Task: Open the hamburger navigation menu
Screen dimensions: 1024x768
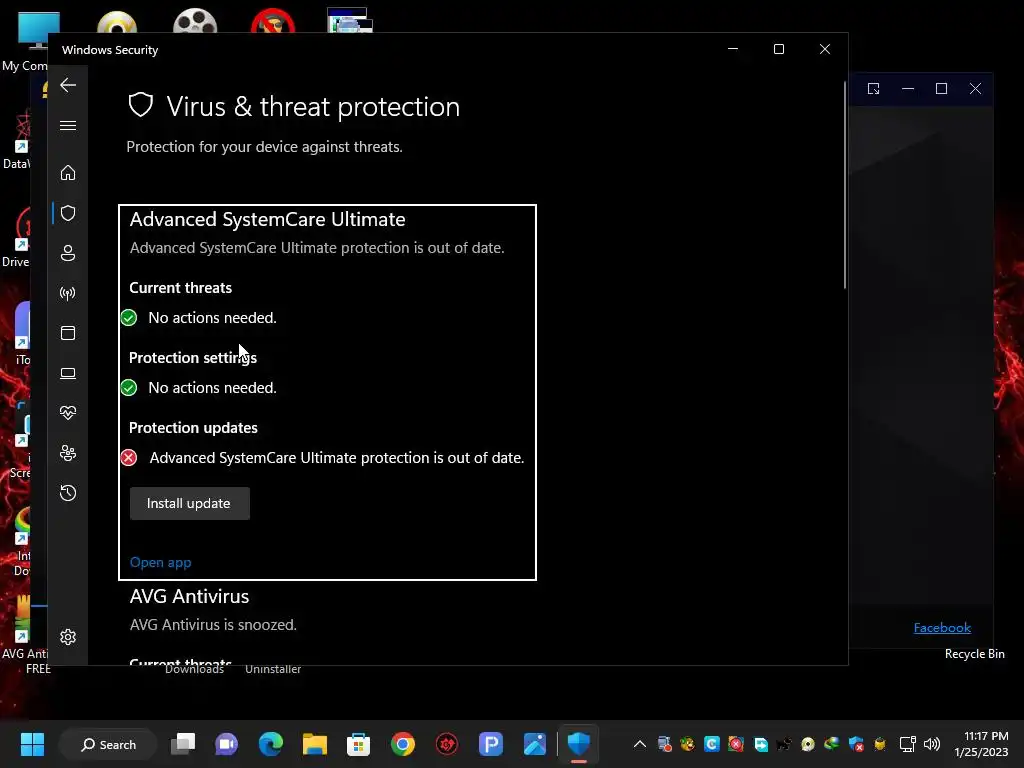Action: click(68, 125)
